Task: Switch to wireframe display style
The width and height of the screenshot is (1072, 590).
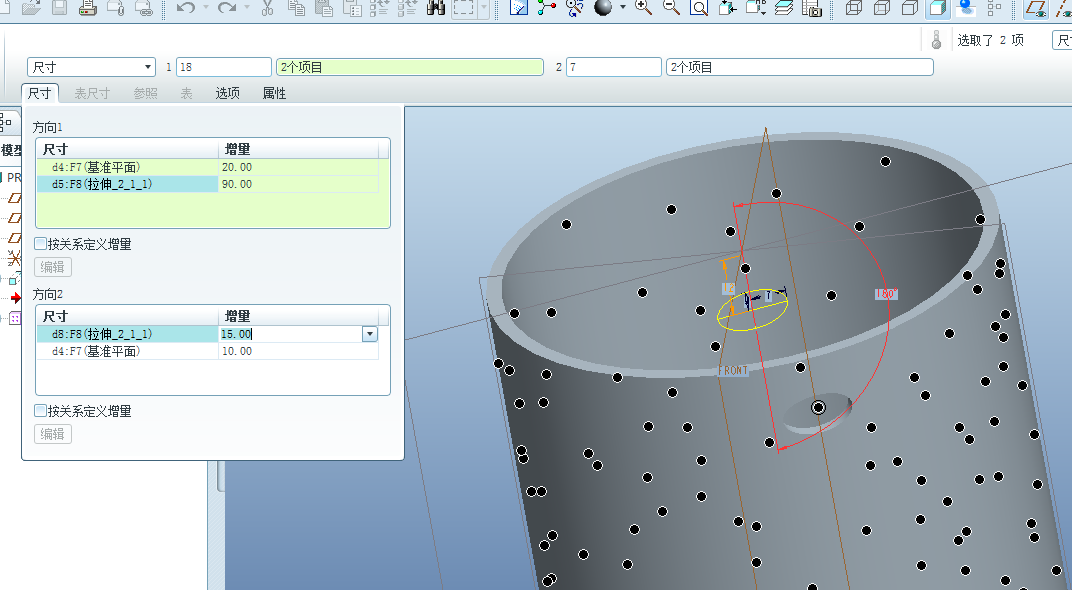Action: (x=854, y=8)
